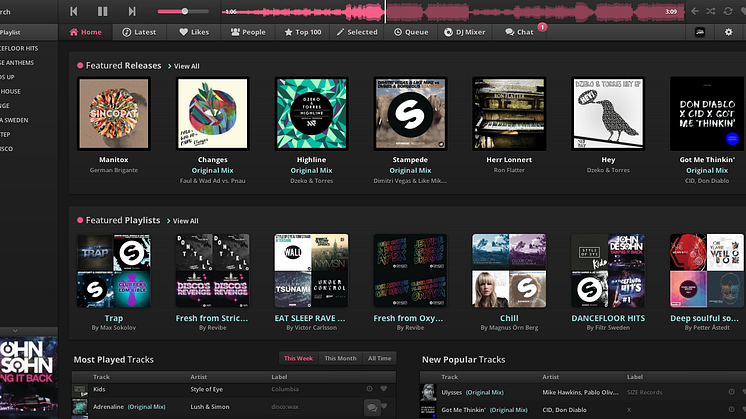The width and height of the screenshot is (746, 419).
Task: View all Featured Releases
Action: pyautogui.click(x=184, y=66)
